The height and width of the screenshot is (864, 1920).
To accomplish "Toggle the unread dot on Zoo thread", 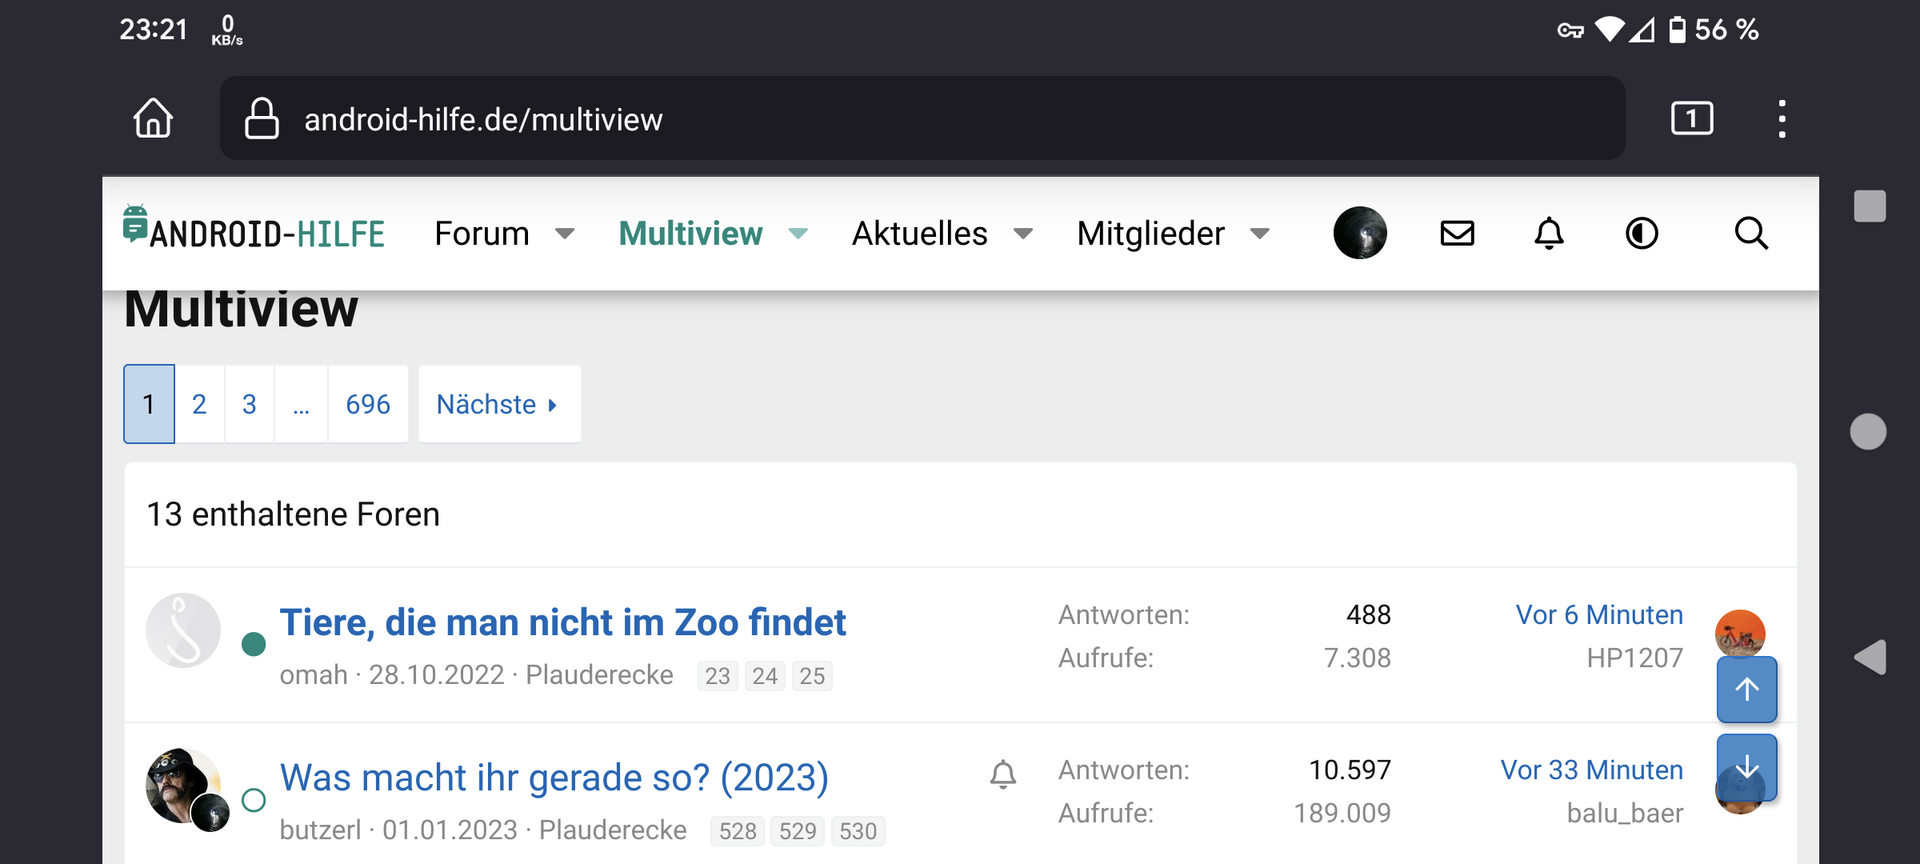I will [x=254, y=644].
